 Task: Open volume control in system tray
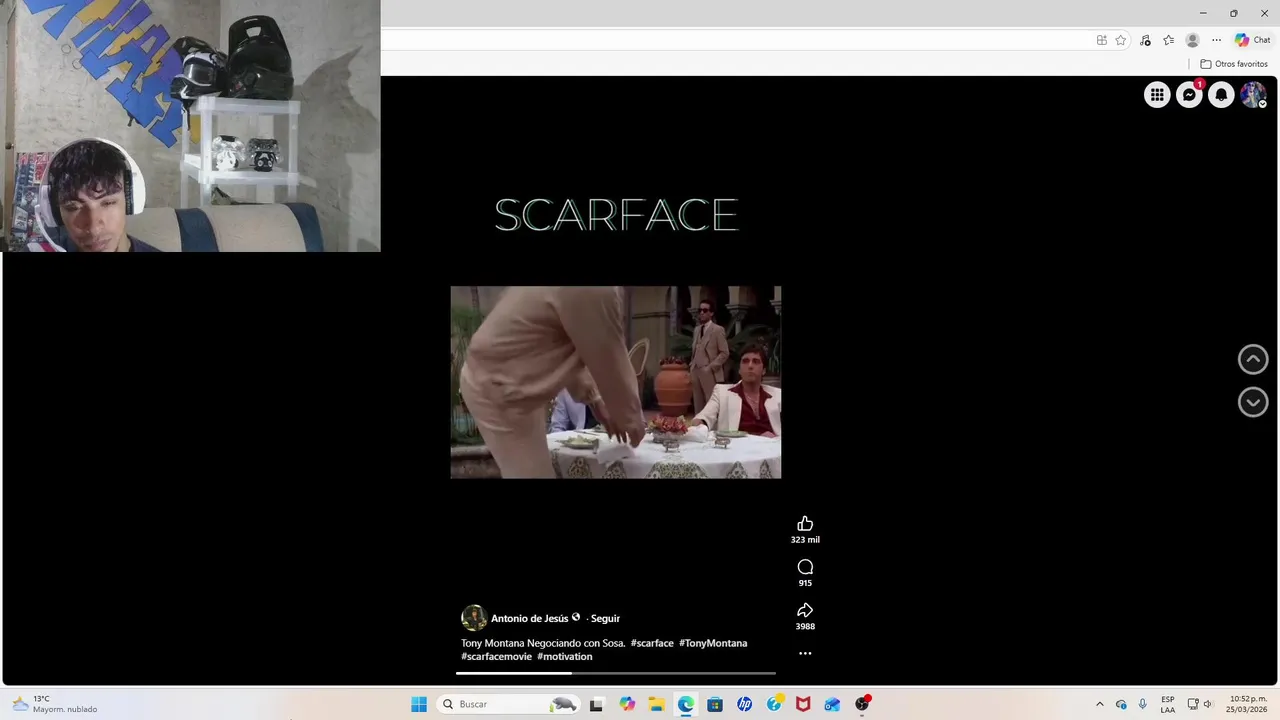[1208, 704]
